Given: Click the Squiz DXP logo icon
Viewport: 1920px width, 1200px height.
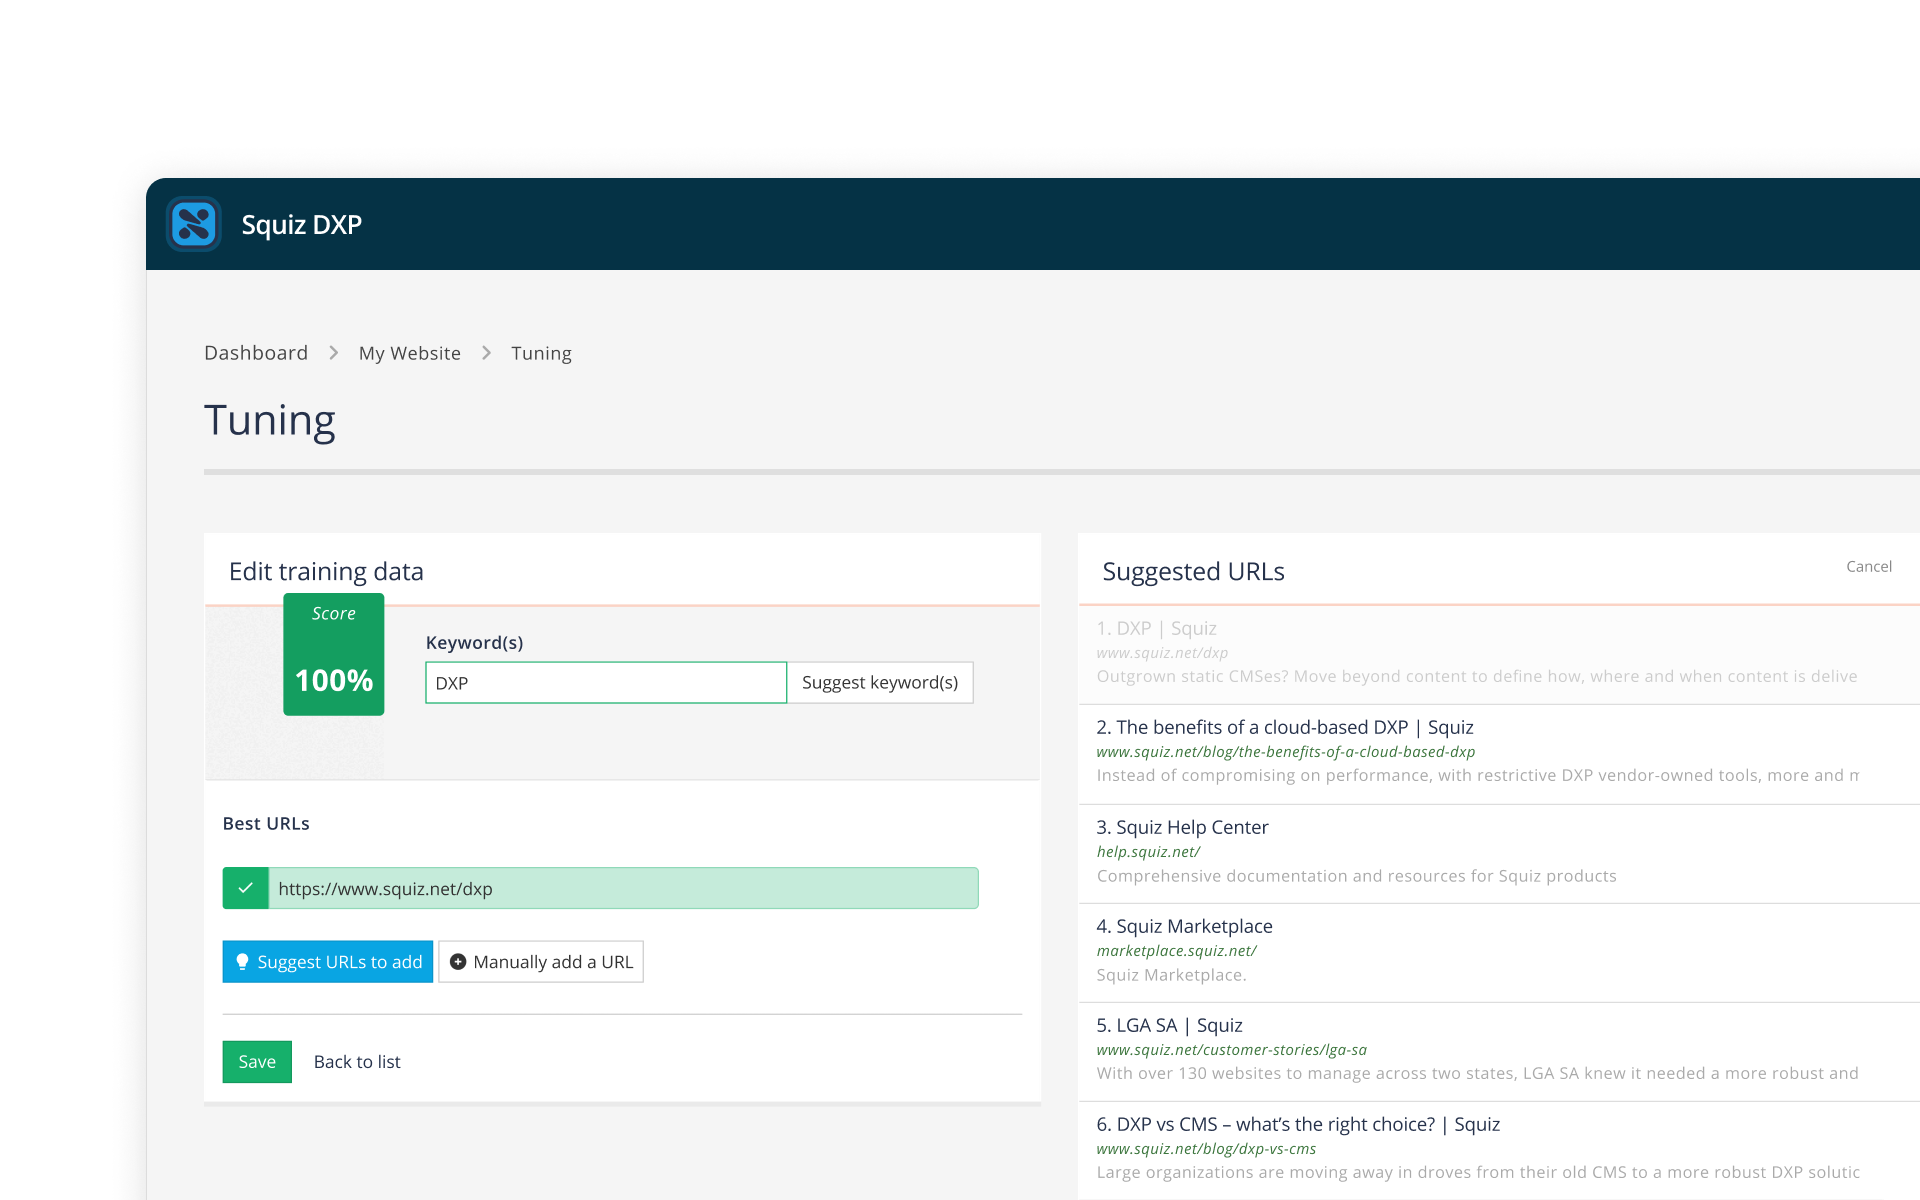Looking at the screenshot, I should pyautogui.click(x=194, y=224).
